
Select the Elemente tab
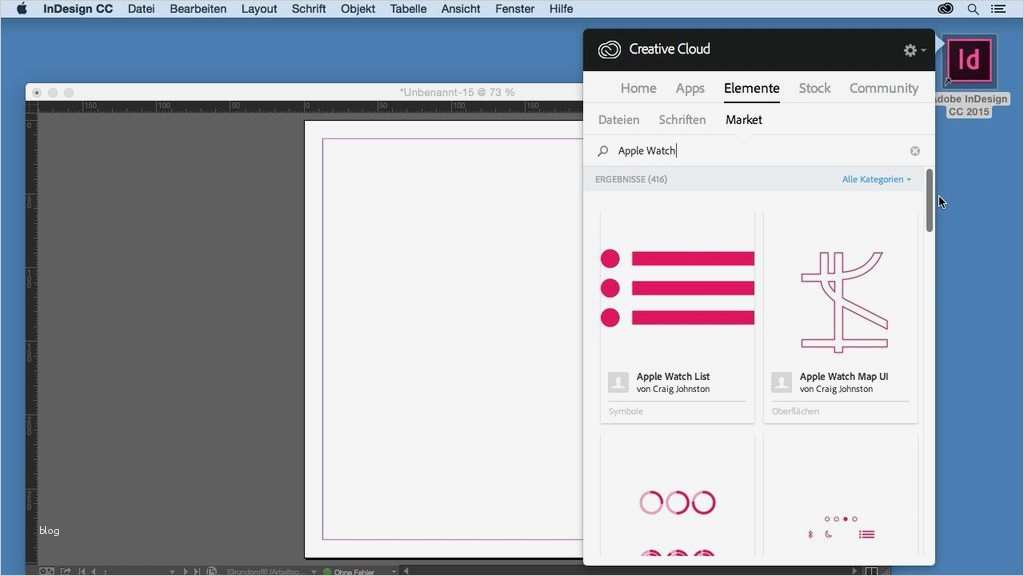pos(752,88)
